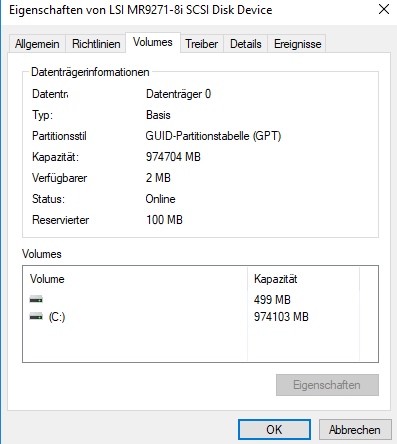Click the drive icon beside the C: volume

coord(36,316)
